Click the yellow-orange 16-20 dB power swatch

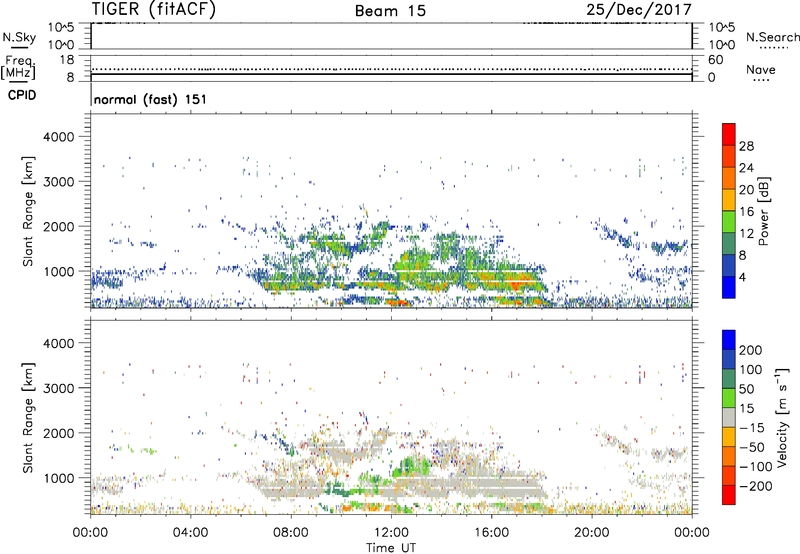[729, 199]
